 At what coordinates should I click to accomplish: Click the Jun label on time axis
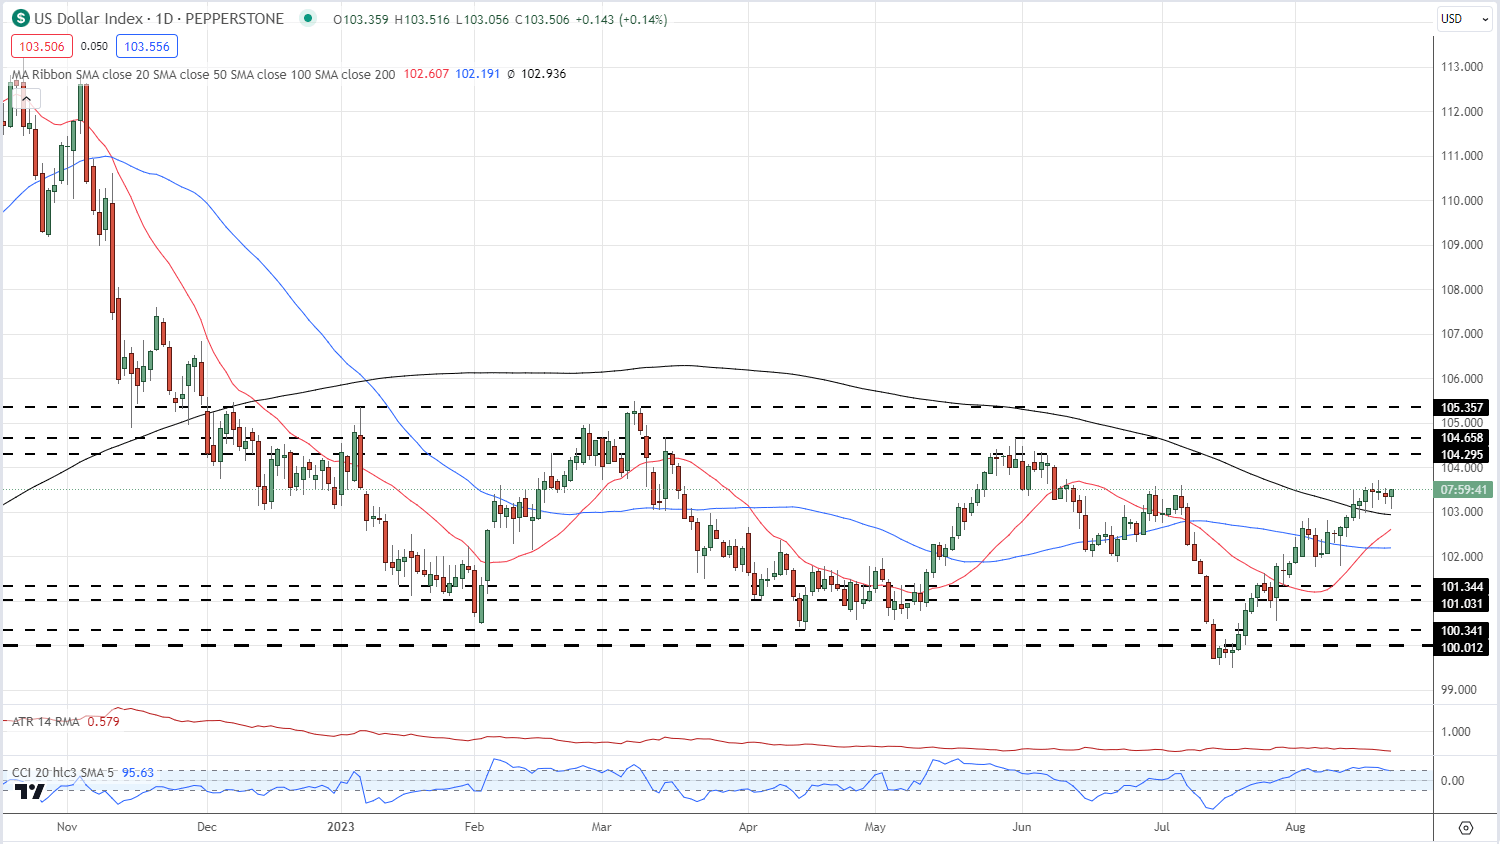(1021, 827)
